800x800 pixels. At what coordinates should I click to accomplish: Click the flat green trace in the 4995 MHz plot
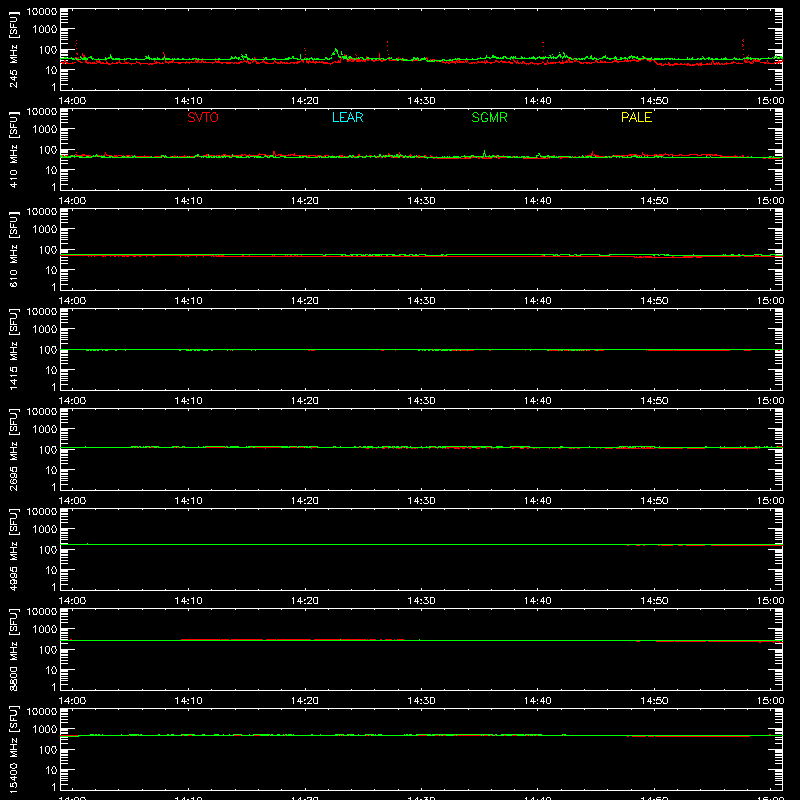tap(421, 544)
